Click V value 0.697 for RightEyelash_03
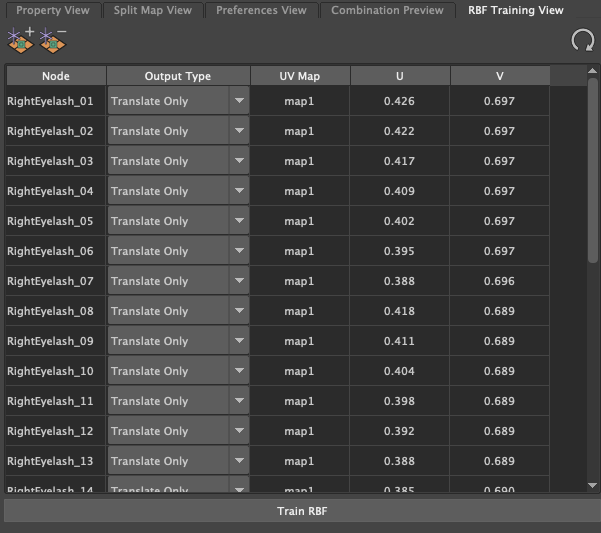Image resolution: width=601 pixels, height=533 pixels. point(499,161)
